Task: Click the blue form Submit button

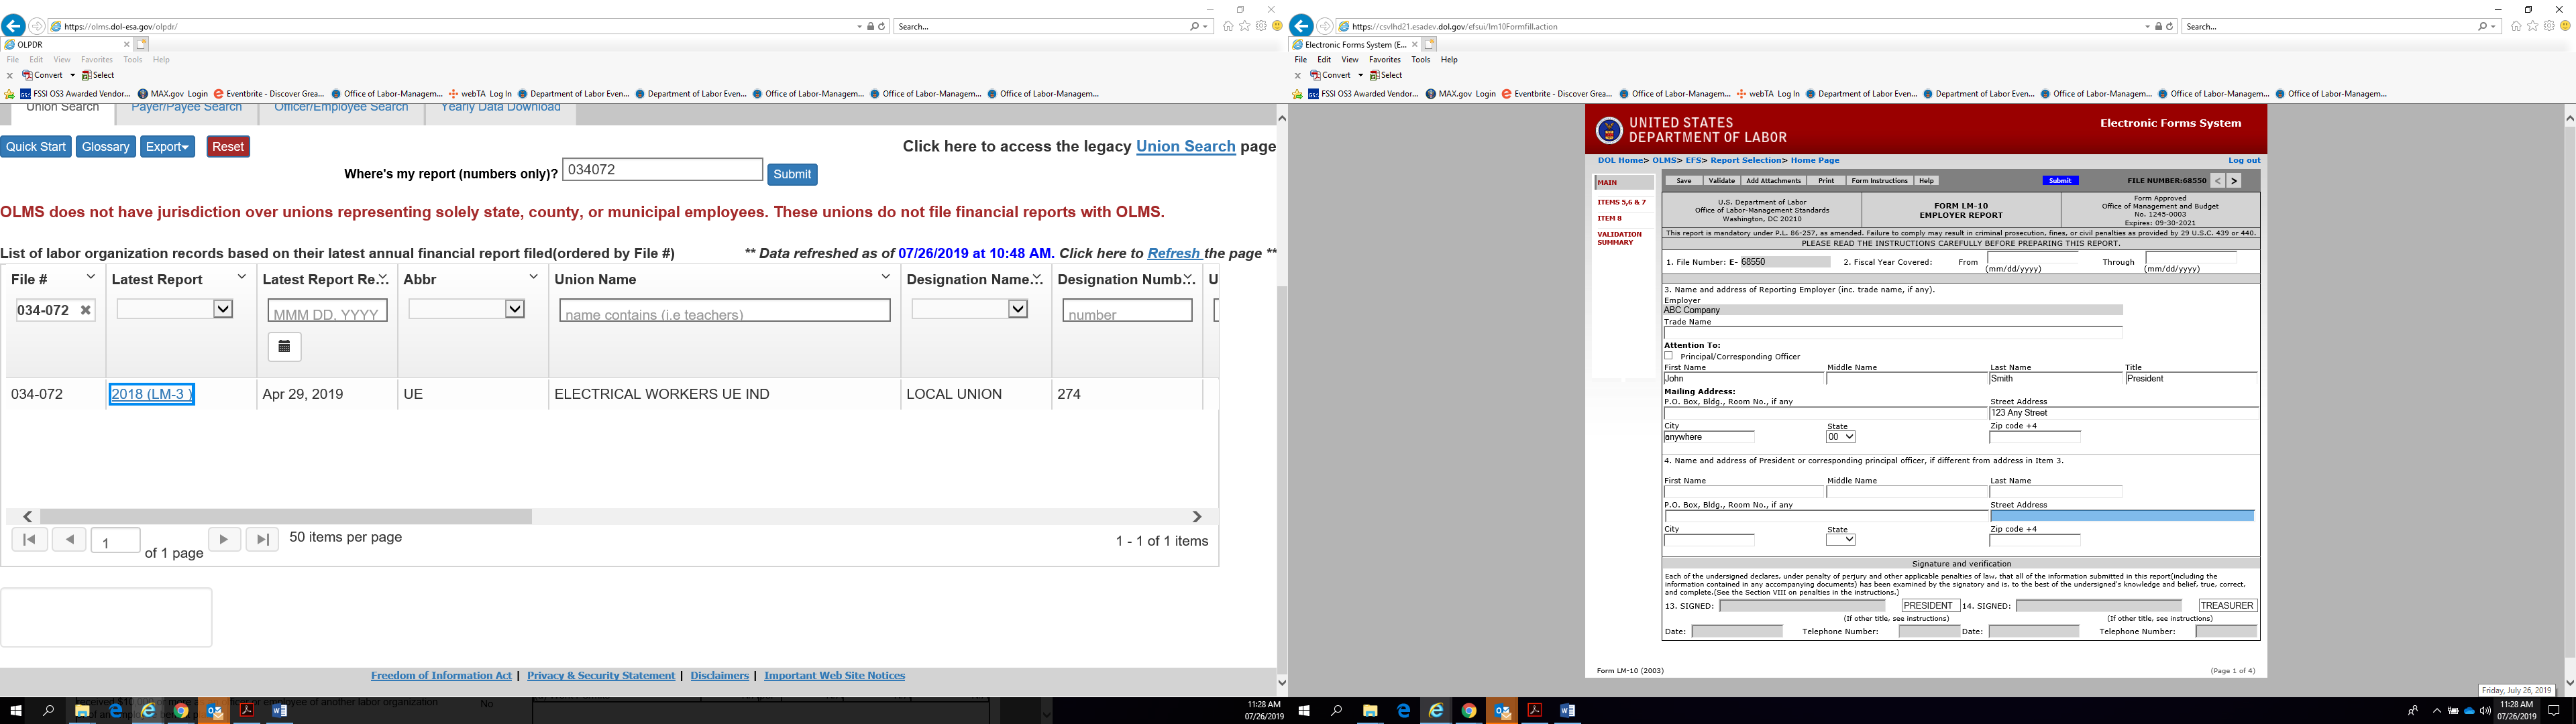Action: [x=2060, y=181]
